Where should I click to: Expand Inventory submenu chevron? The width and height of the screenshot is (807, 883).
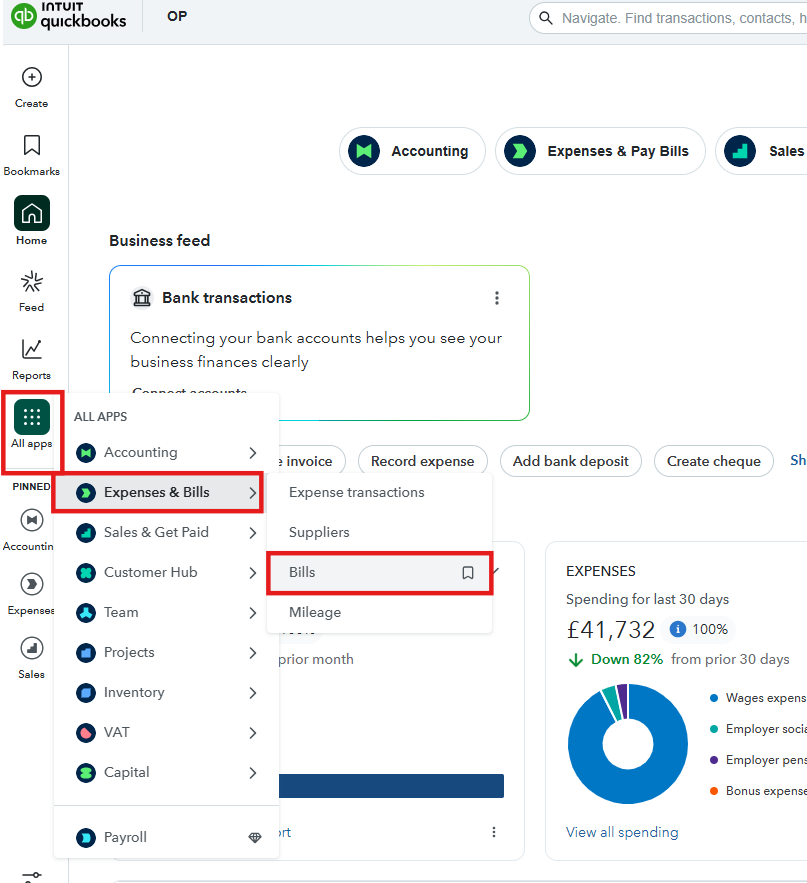point(253,693)
